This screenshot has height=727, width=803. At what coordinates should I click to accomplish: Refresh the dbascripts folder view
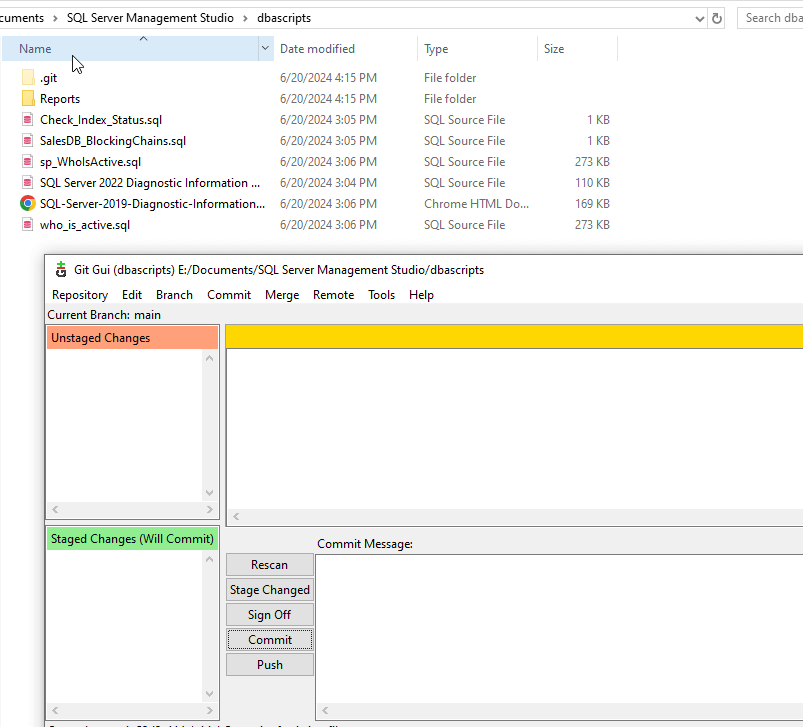click(x=717, y=18)
